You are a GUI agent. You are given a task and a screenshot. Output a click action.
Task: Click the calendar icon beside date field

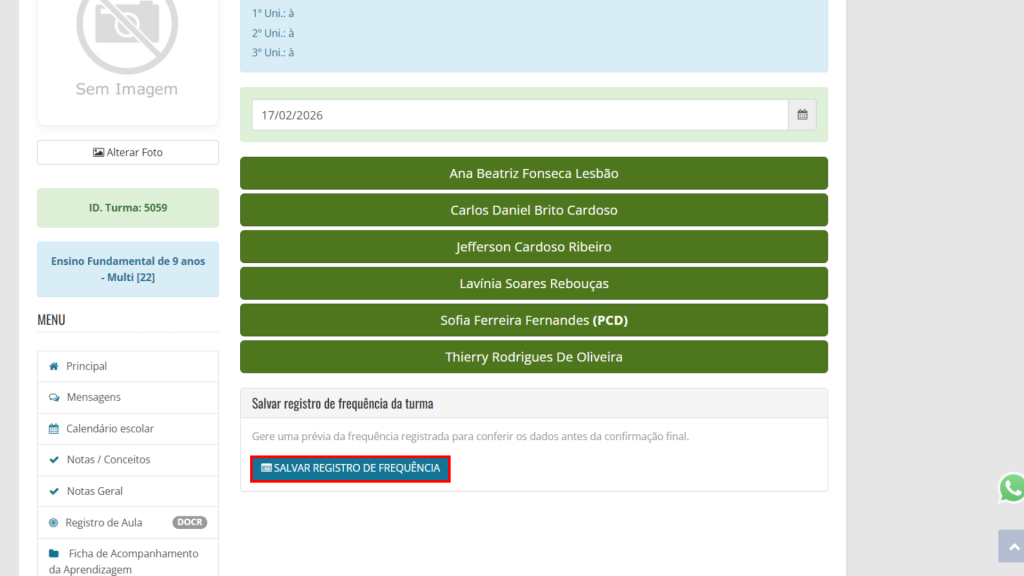click(802, 115)
